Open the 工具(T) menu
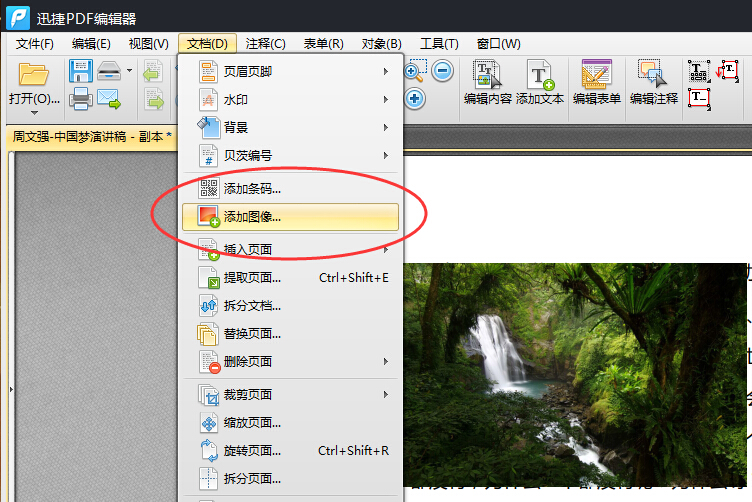The width and height of the screenshot is (752, 502). pyautogui.click(x=439, y=44)
